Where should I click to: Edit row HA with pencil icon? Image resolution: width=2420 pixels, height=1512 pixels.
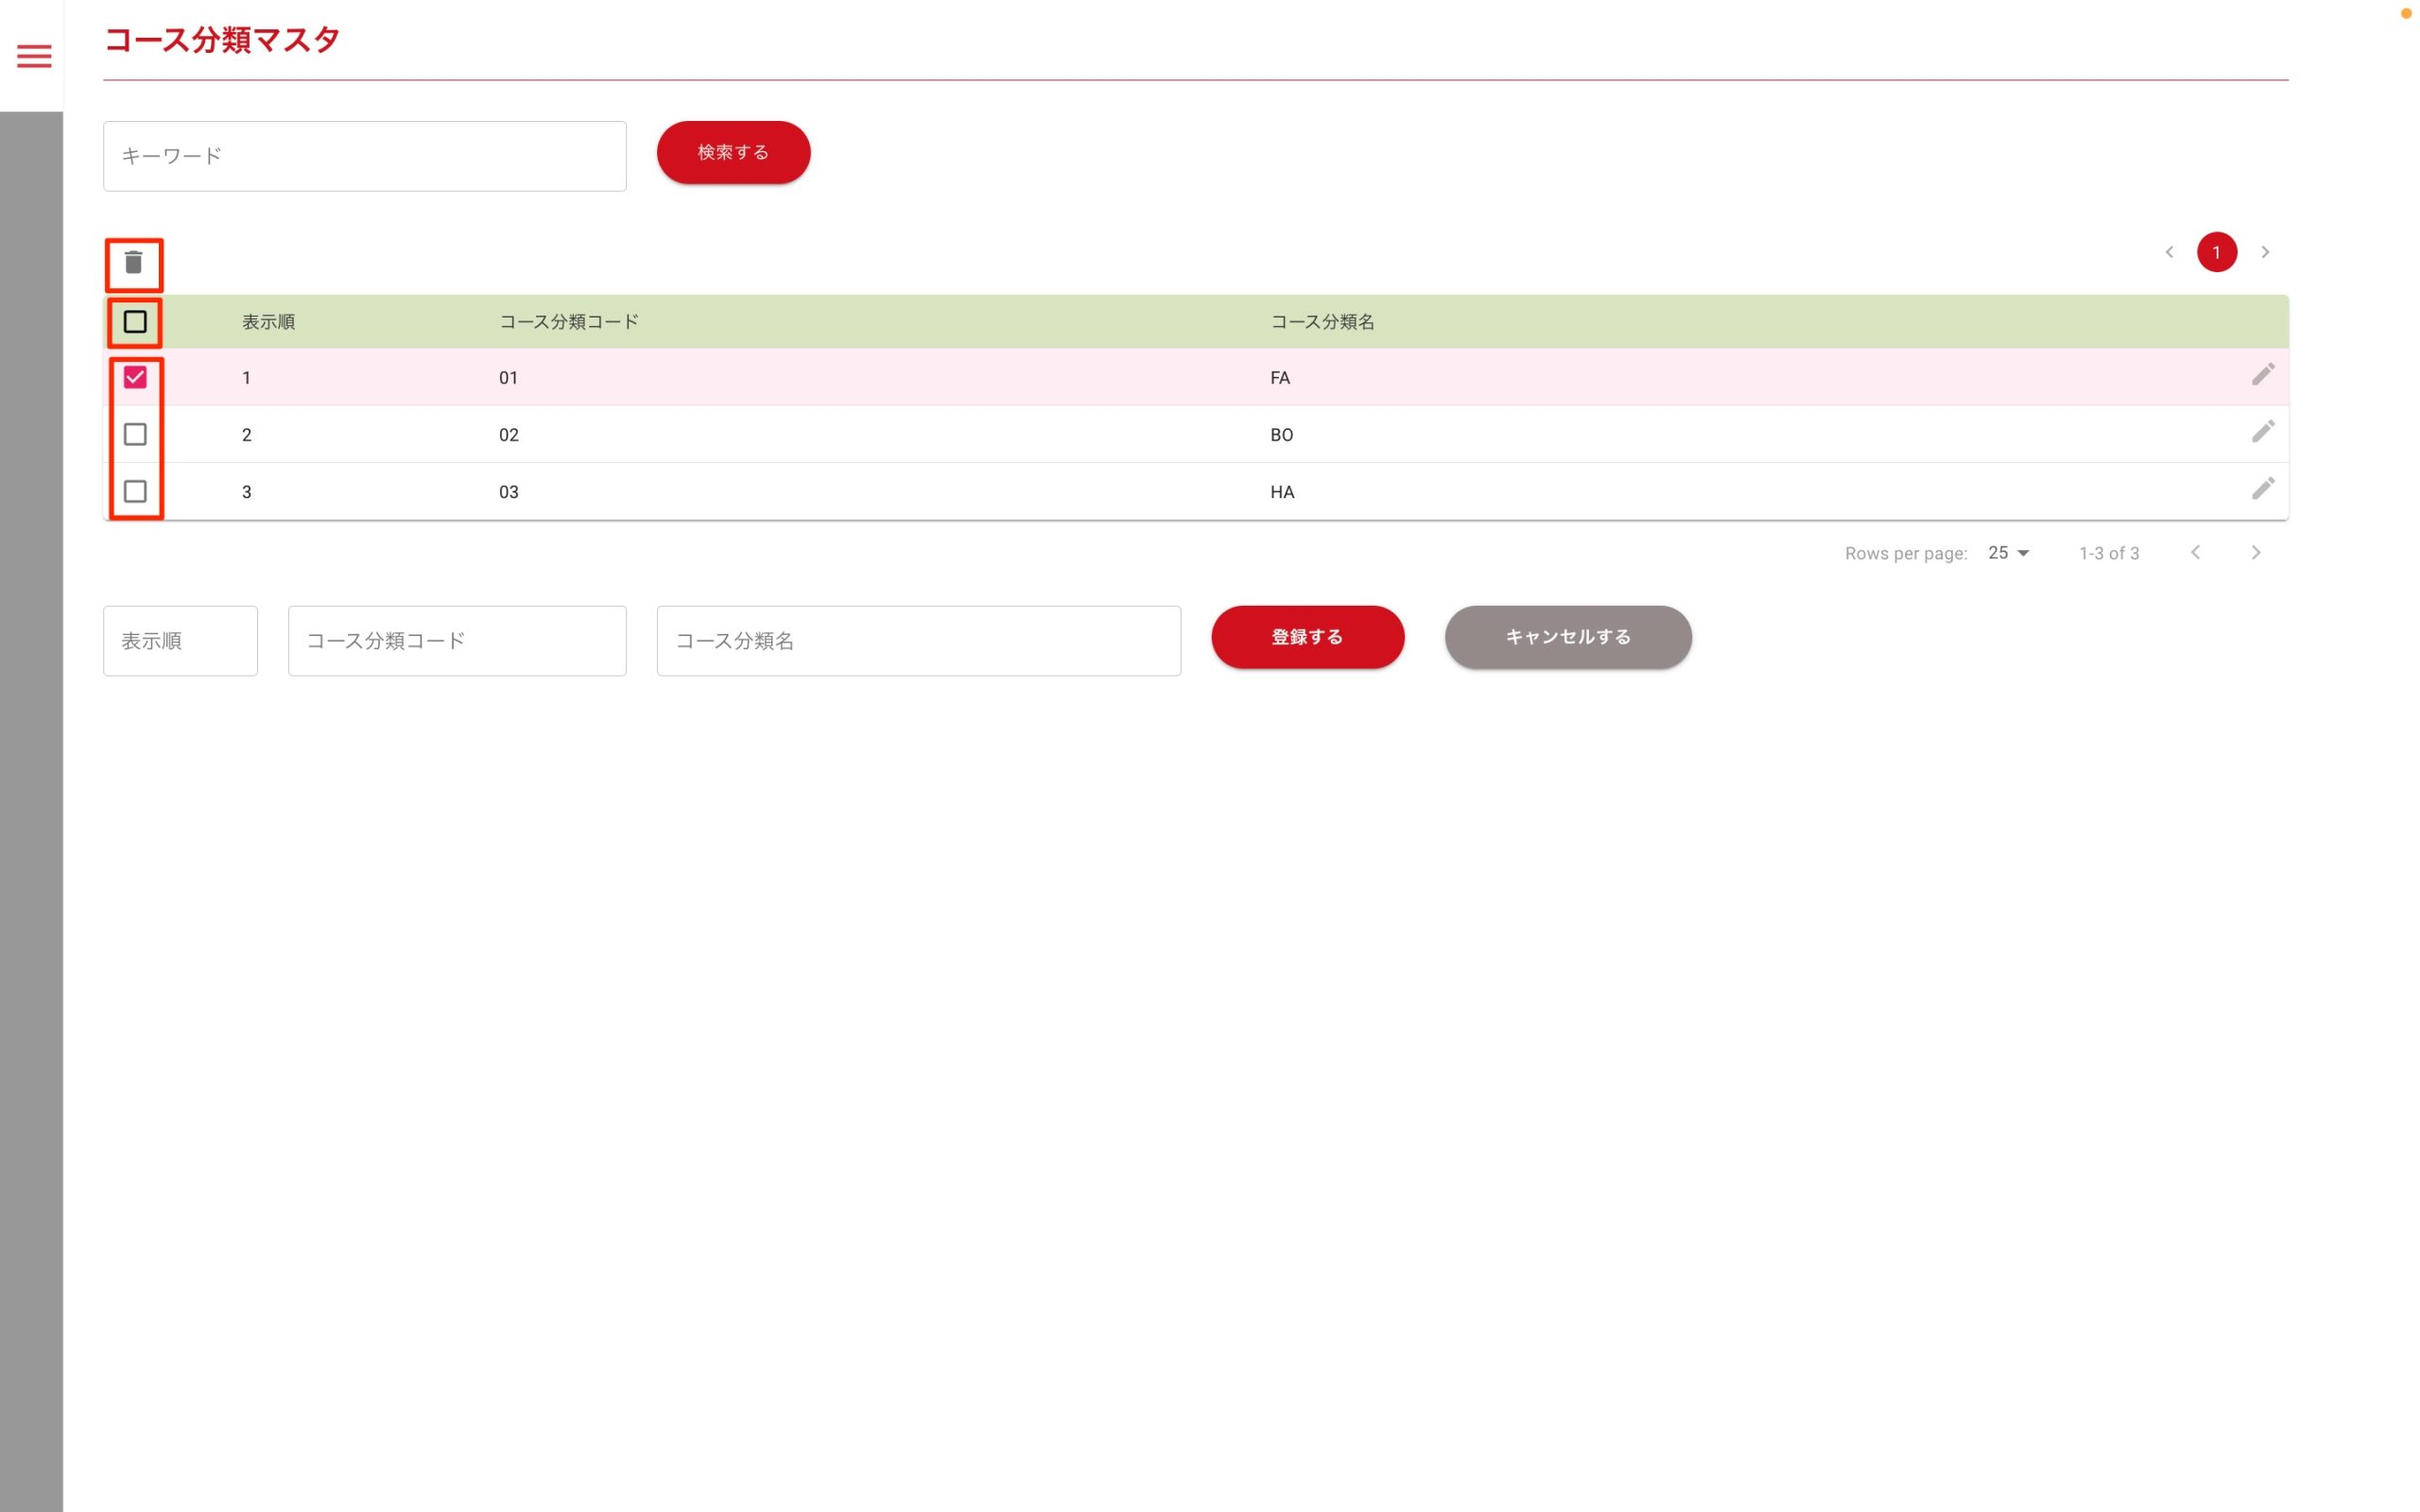2262,489
